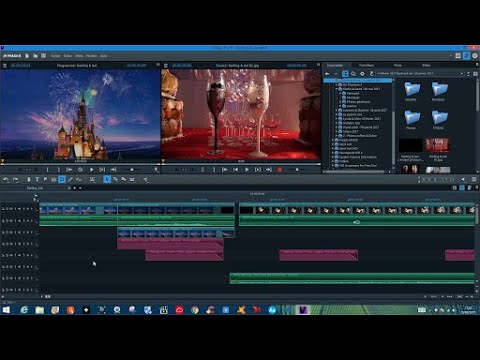Go back in the media pool browser
The width and height of the screenshot is (480, 360).
tap(327, 74)
